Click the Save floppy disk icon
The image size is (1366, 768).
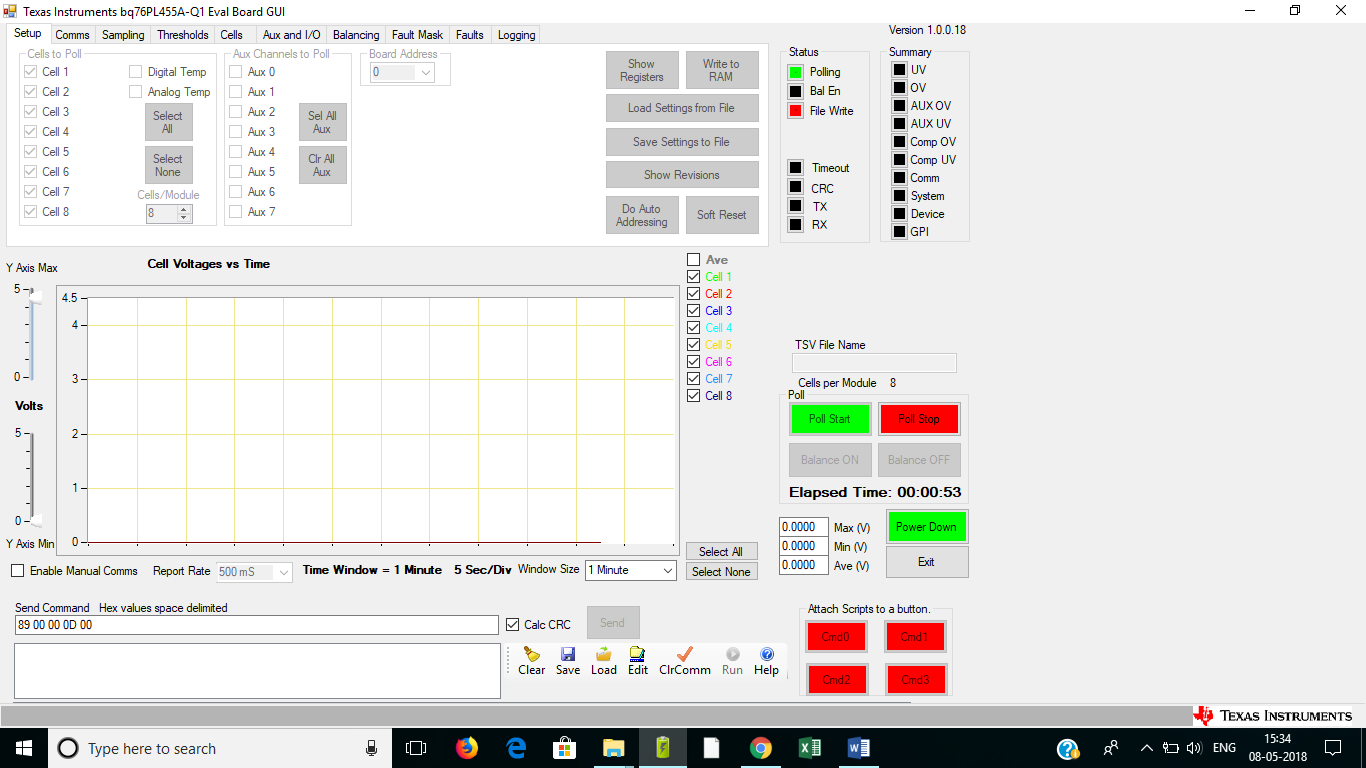coord(568,654)
